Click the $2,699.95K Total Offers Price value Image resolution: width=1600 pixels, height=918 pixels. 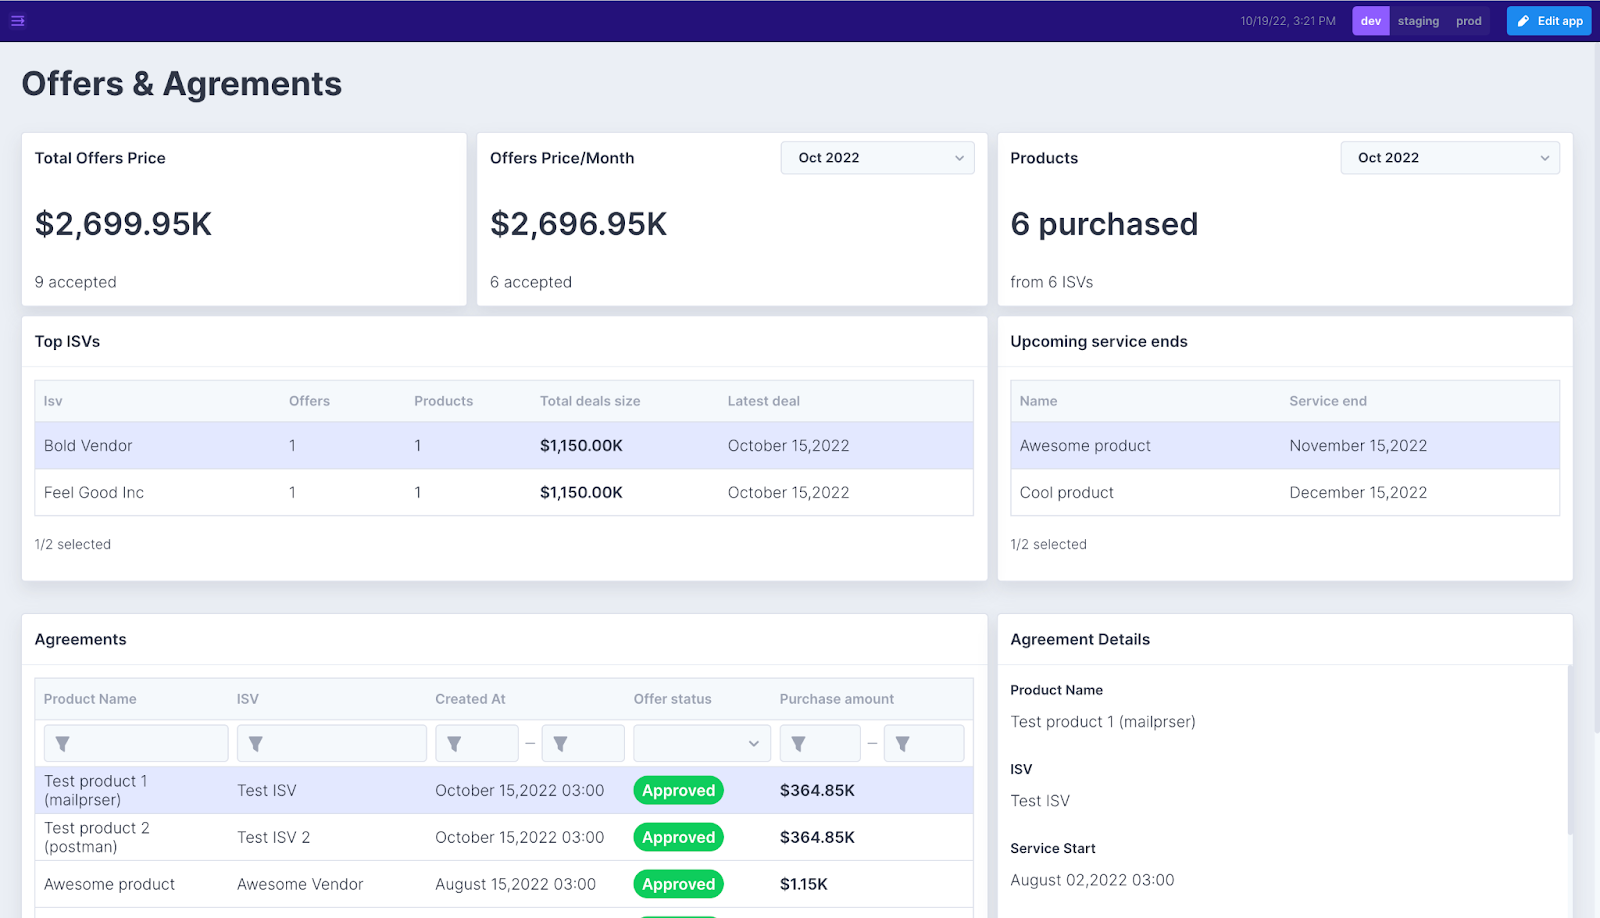click(x=123, y=224)
